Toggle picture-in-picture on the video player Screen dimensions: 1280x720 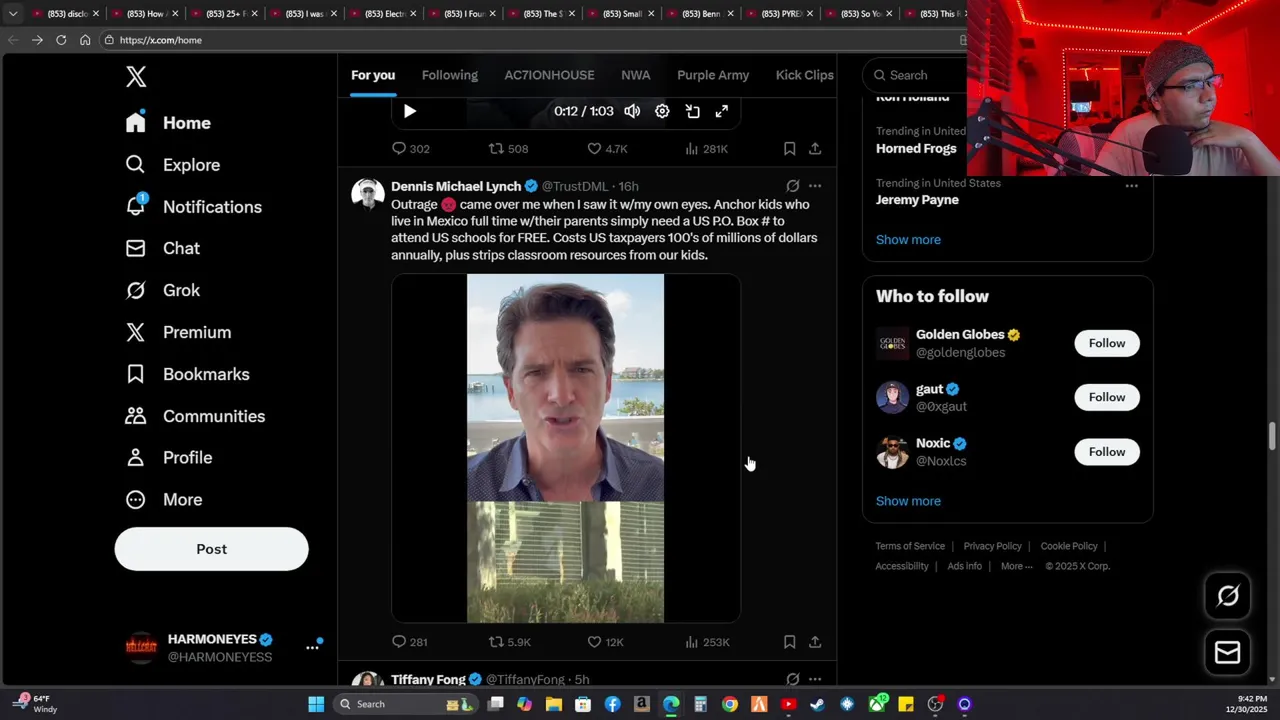click(692, 111)
